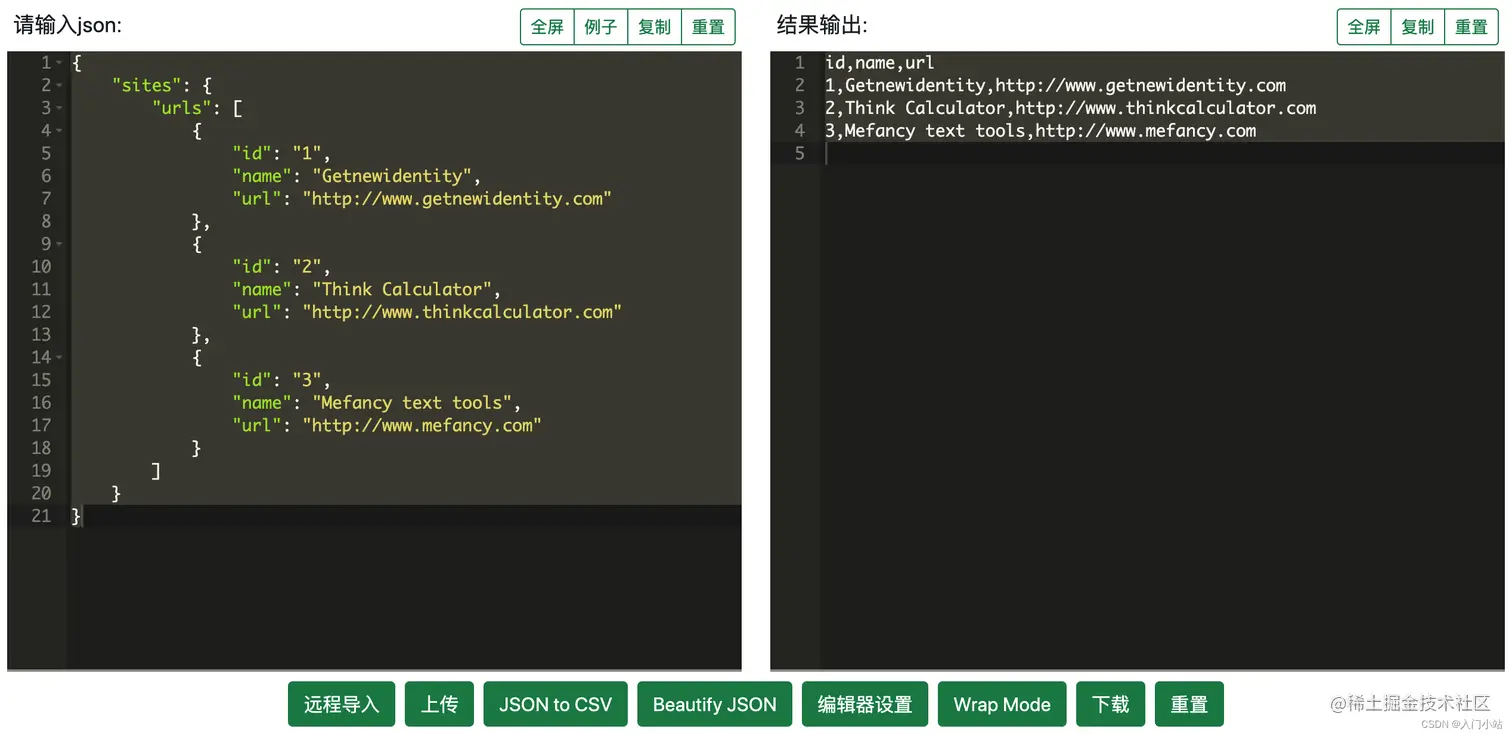Image resolution: width=1512 pixels, height=735 pixels.
Task: Open 编辑器设置 editor settings
Action: (x=865, y=704)
